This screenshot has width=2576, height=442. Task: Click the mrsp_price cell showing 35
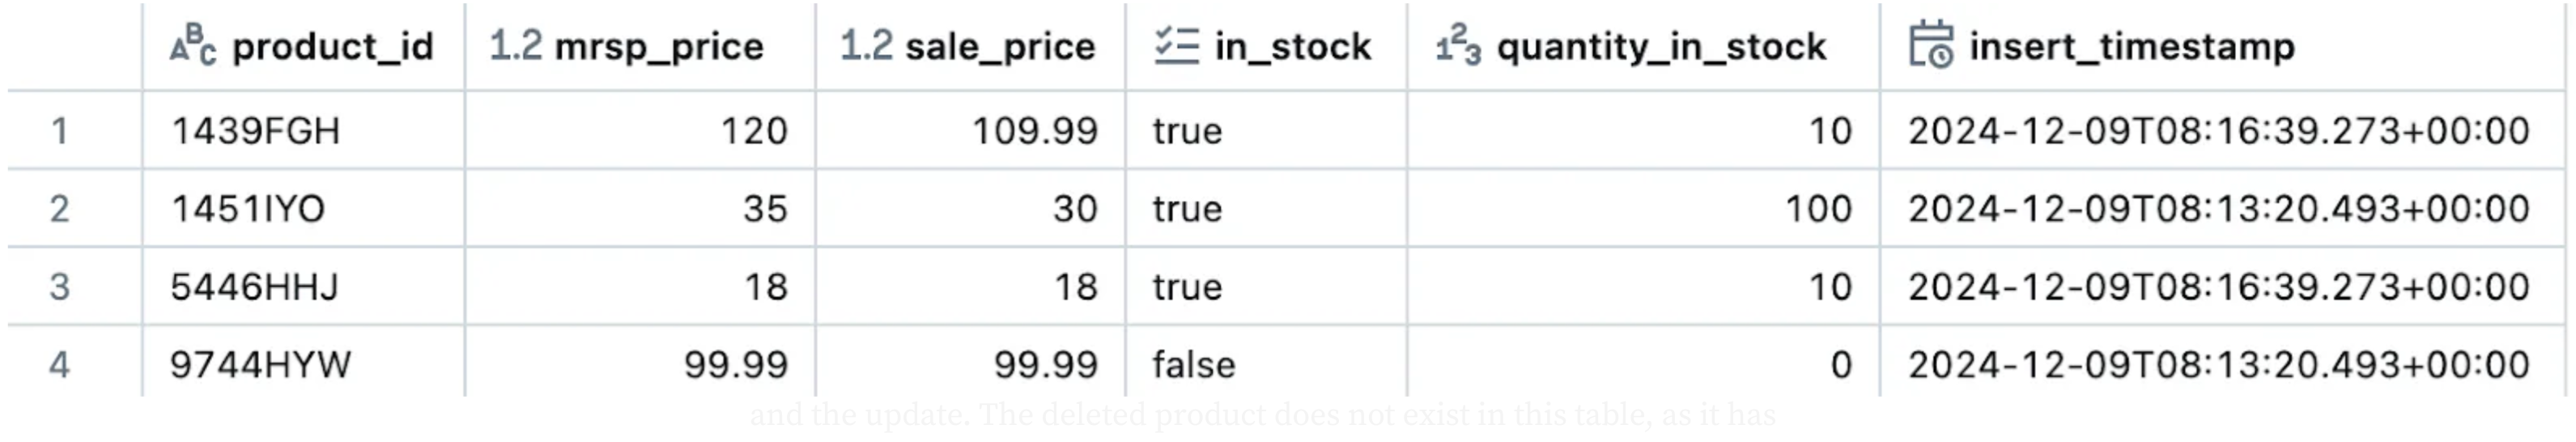pyautogui.click(x=765, y=209)
